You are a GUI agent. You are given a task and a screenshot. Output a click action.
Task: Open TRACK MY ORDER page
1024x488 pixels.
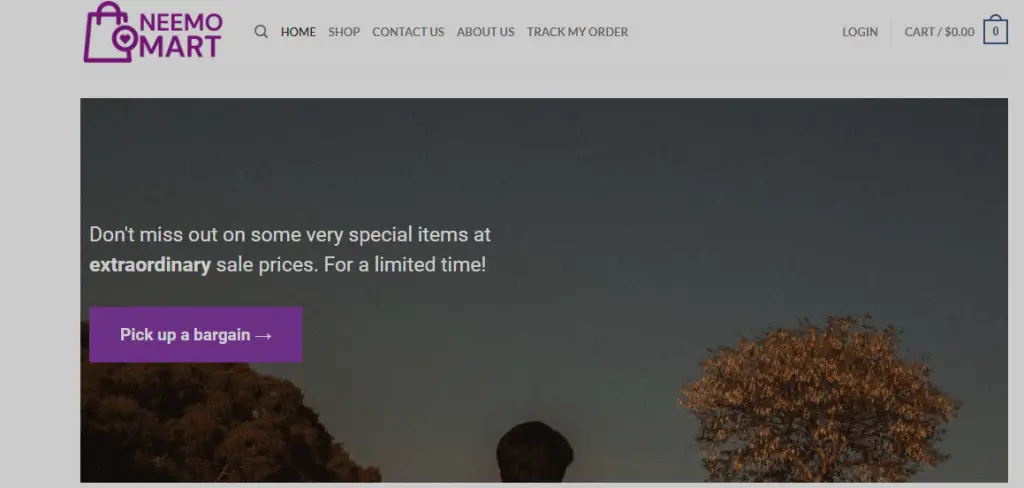[x=577, y=31]
